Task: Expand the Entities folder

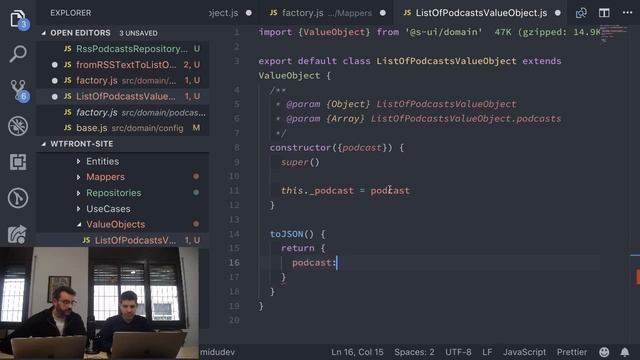Action: click(102, 161)
